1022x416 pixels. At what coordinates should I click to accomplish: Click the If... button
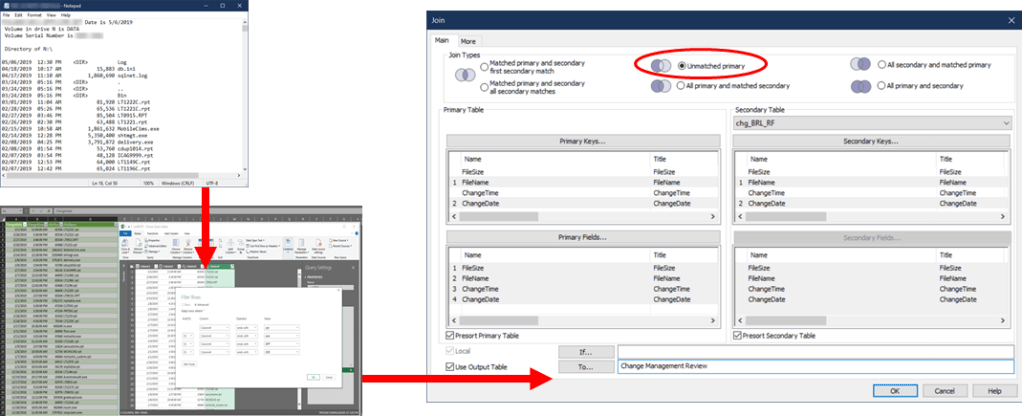coord(586,352)
